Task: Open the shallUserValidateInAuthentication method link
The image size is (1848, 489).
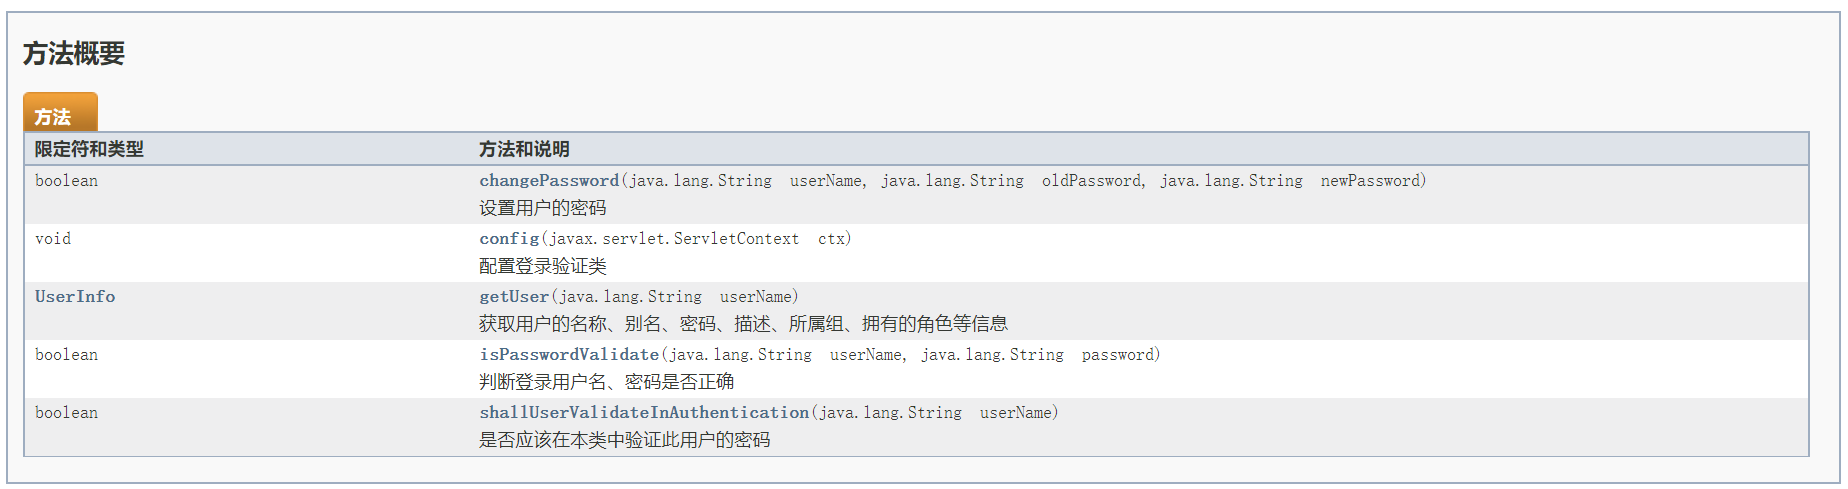Action: tap(644, 413)
